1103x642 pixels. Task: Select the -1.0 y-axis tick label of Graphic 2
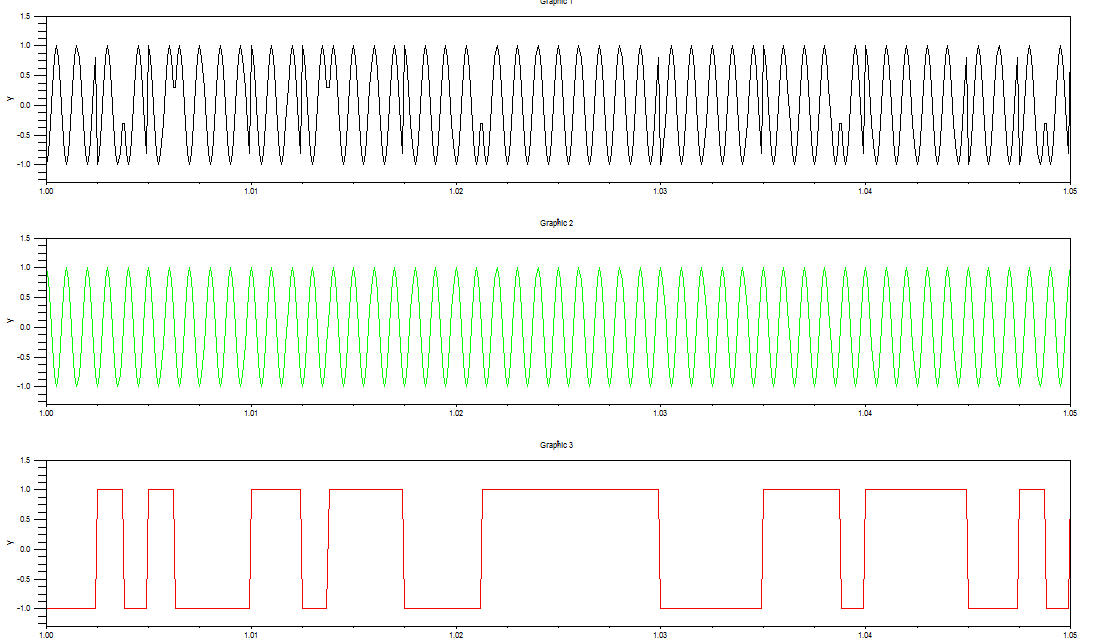[x=24, y=387]
